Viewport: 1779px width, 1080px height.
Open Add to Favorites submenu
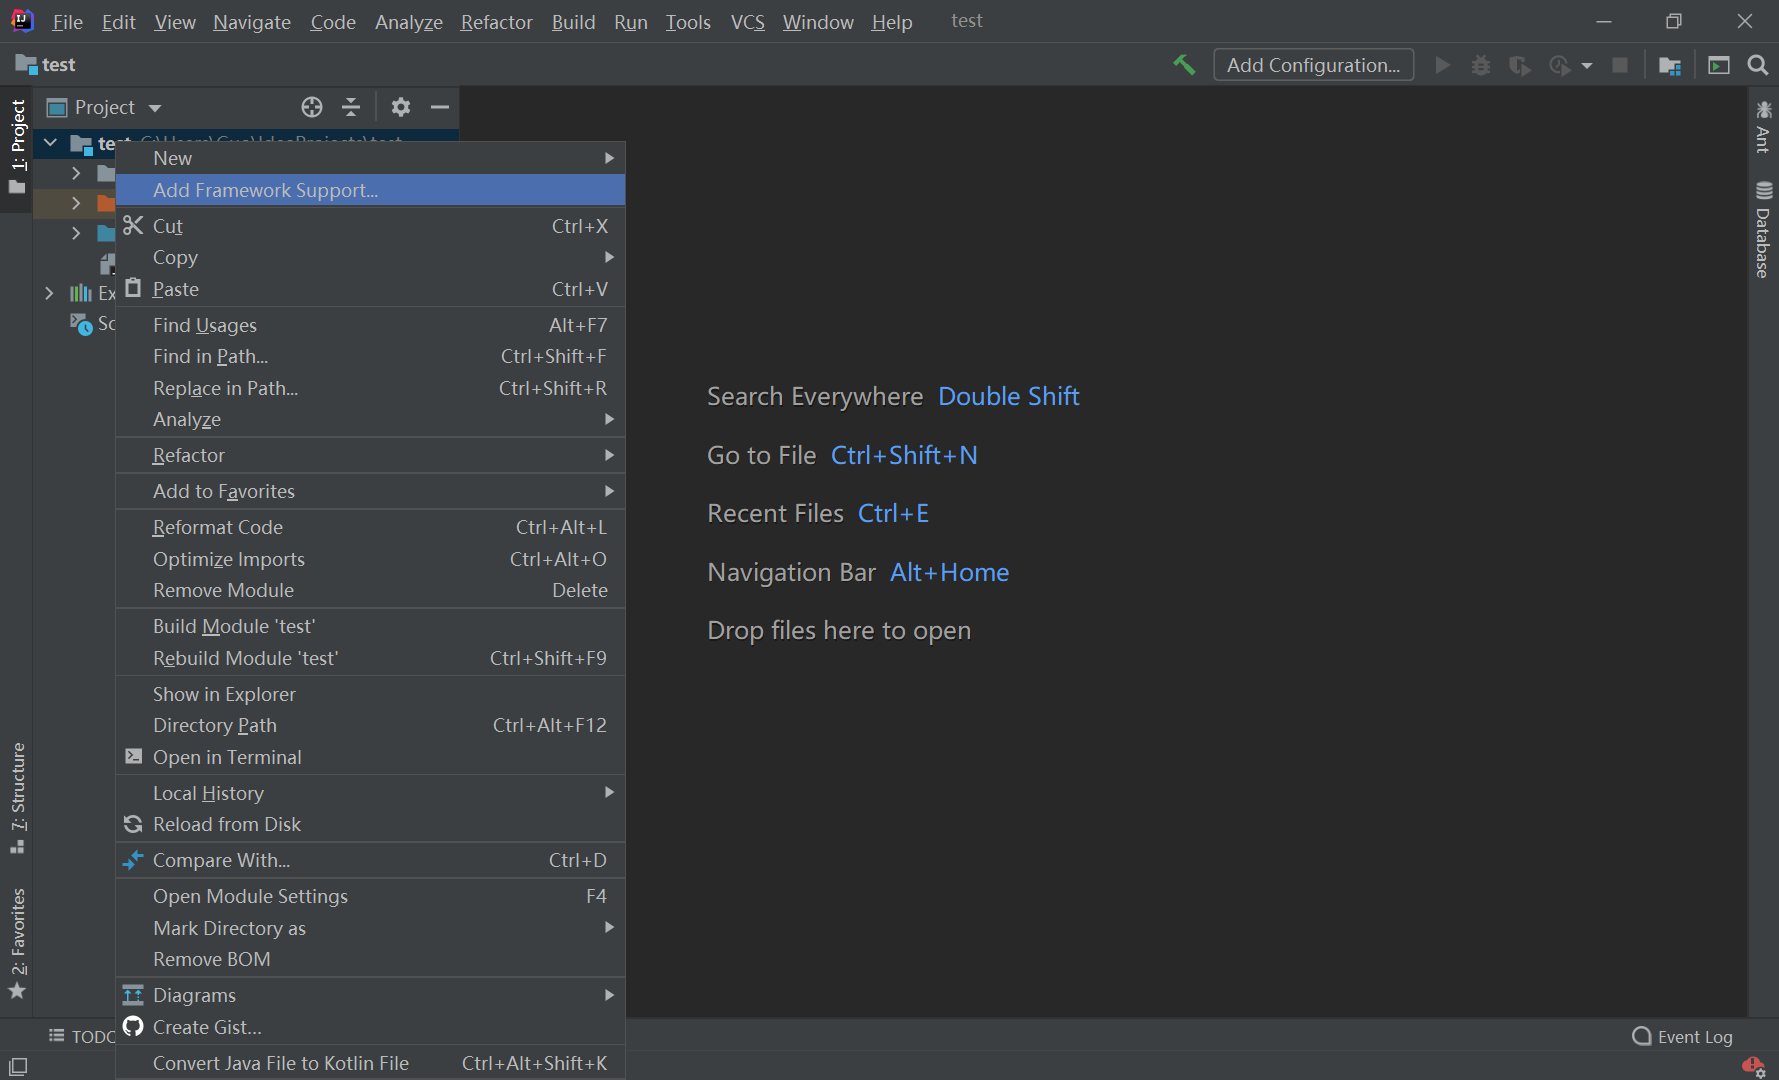point(370,491)
